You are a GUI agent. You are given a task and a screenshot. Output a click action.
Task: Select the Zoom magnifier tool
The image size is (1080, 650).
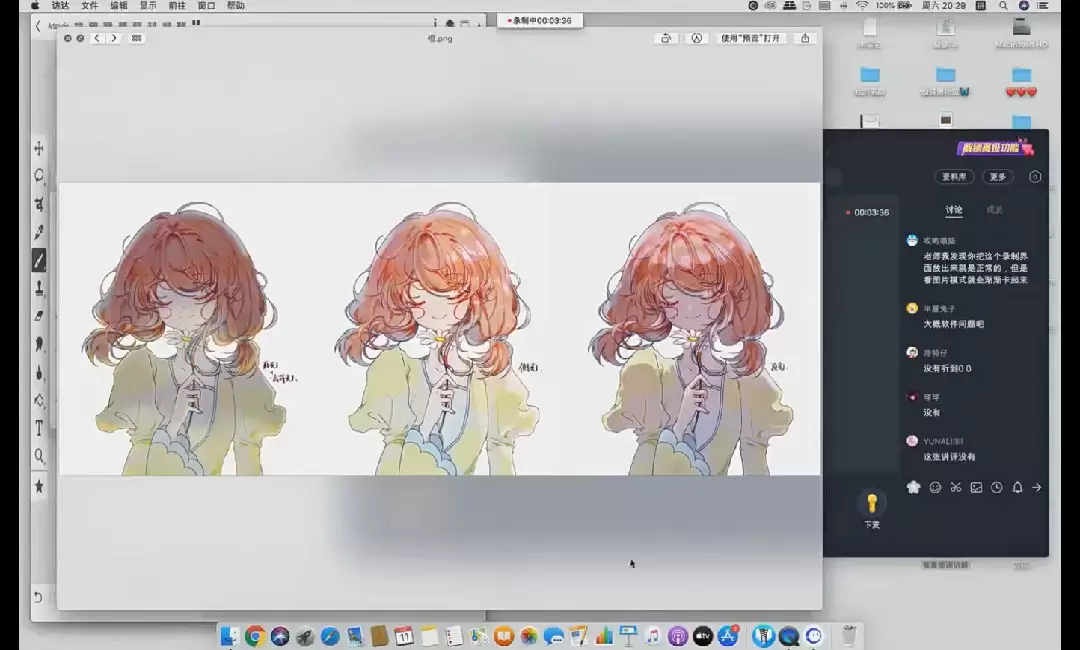[x=39, y=456]
